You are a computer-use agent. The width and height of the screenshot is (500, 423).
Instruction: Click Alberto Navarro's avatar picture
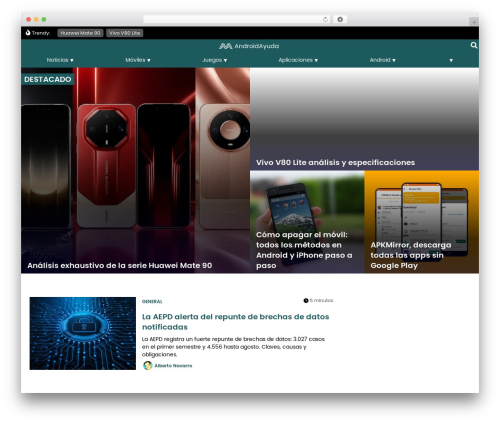click(x=148, y=365)
